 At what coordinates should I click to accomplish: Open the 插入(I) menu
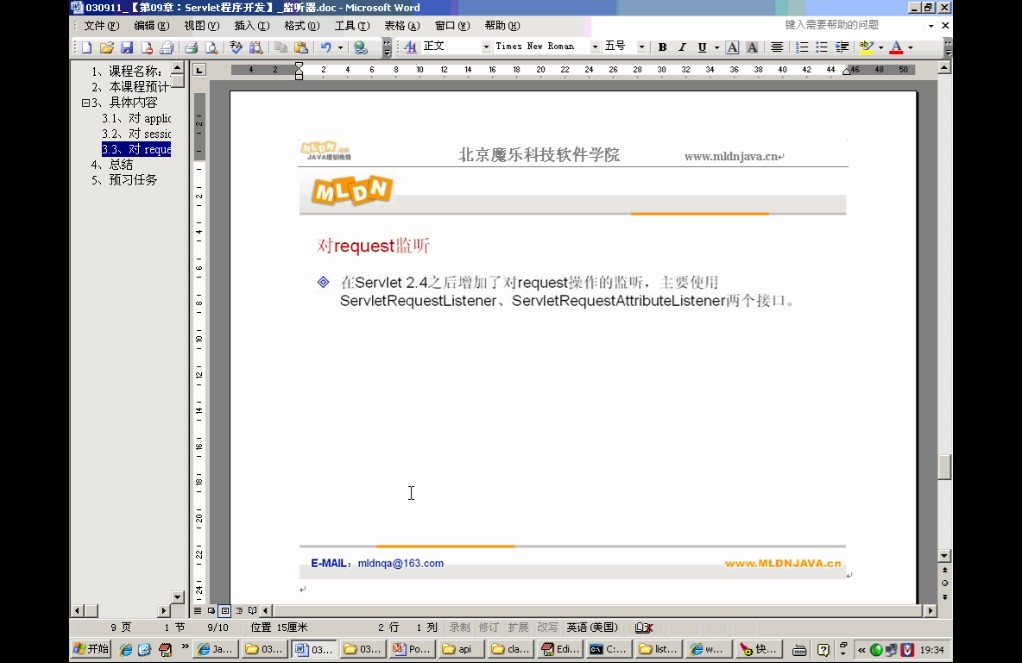click(x=252, y=25)
